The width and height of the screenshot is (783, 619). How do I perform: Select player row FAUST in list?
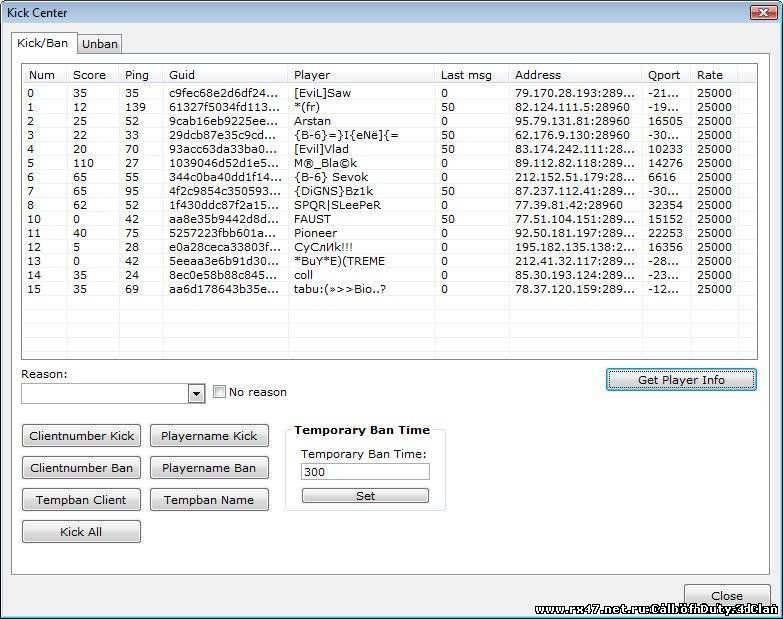(312, 219)
